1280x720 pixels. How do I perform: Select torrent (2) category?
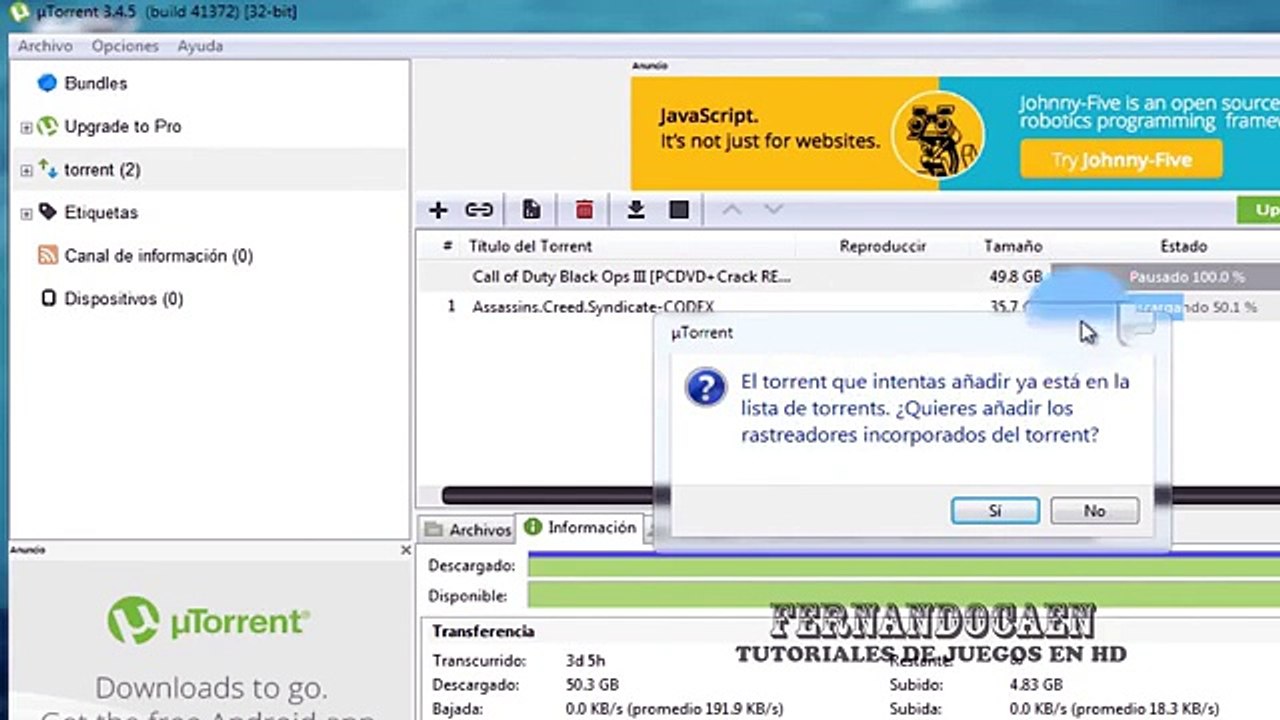point(102,170)
